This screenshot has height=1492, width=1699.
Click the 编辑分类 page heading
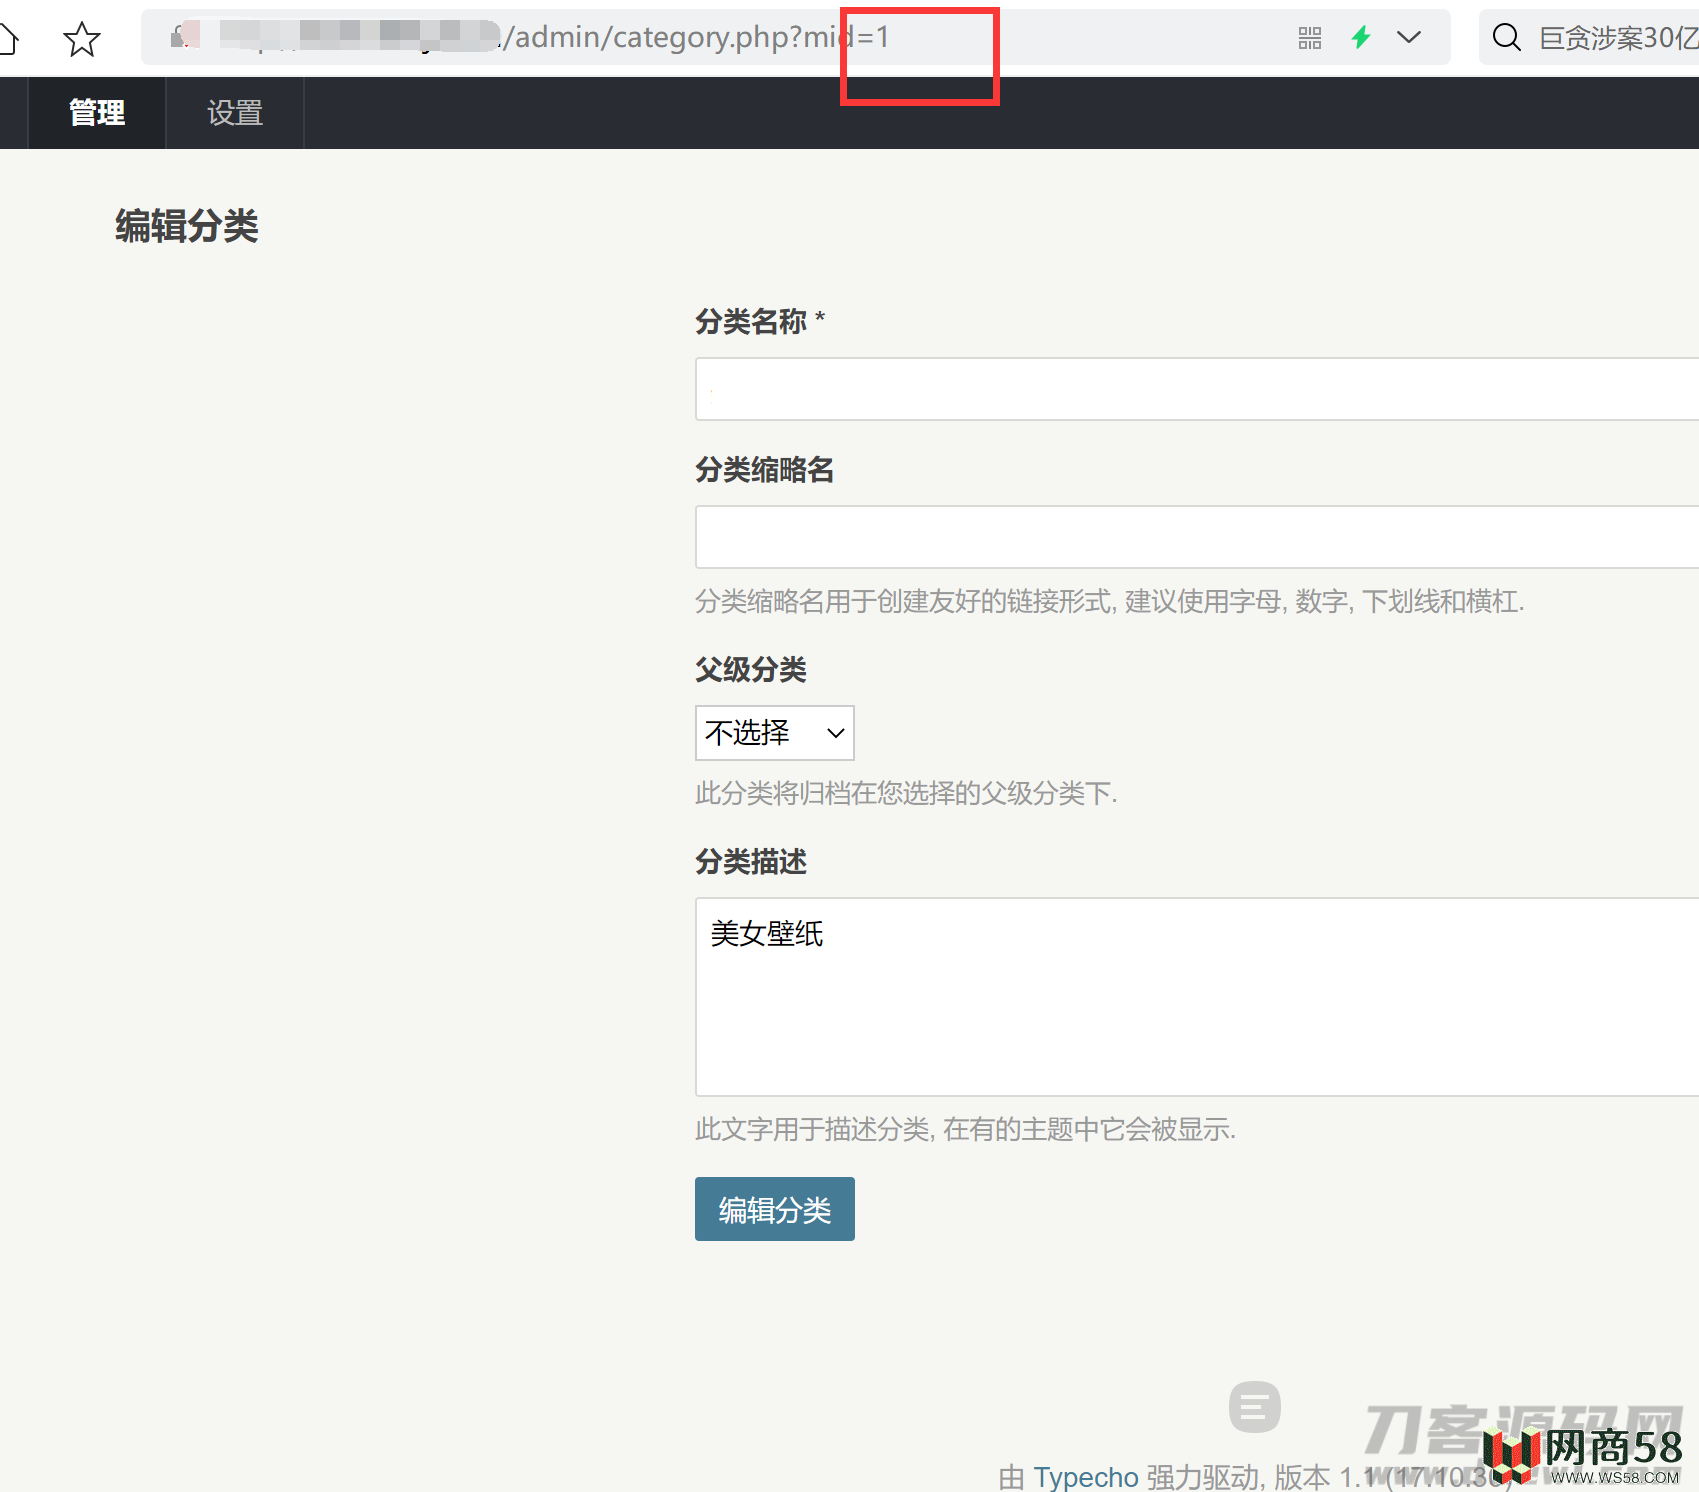pyautogui.click(x=187, y=226)
